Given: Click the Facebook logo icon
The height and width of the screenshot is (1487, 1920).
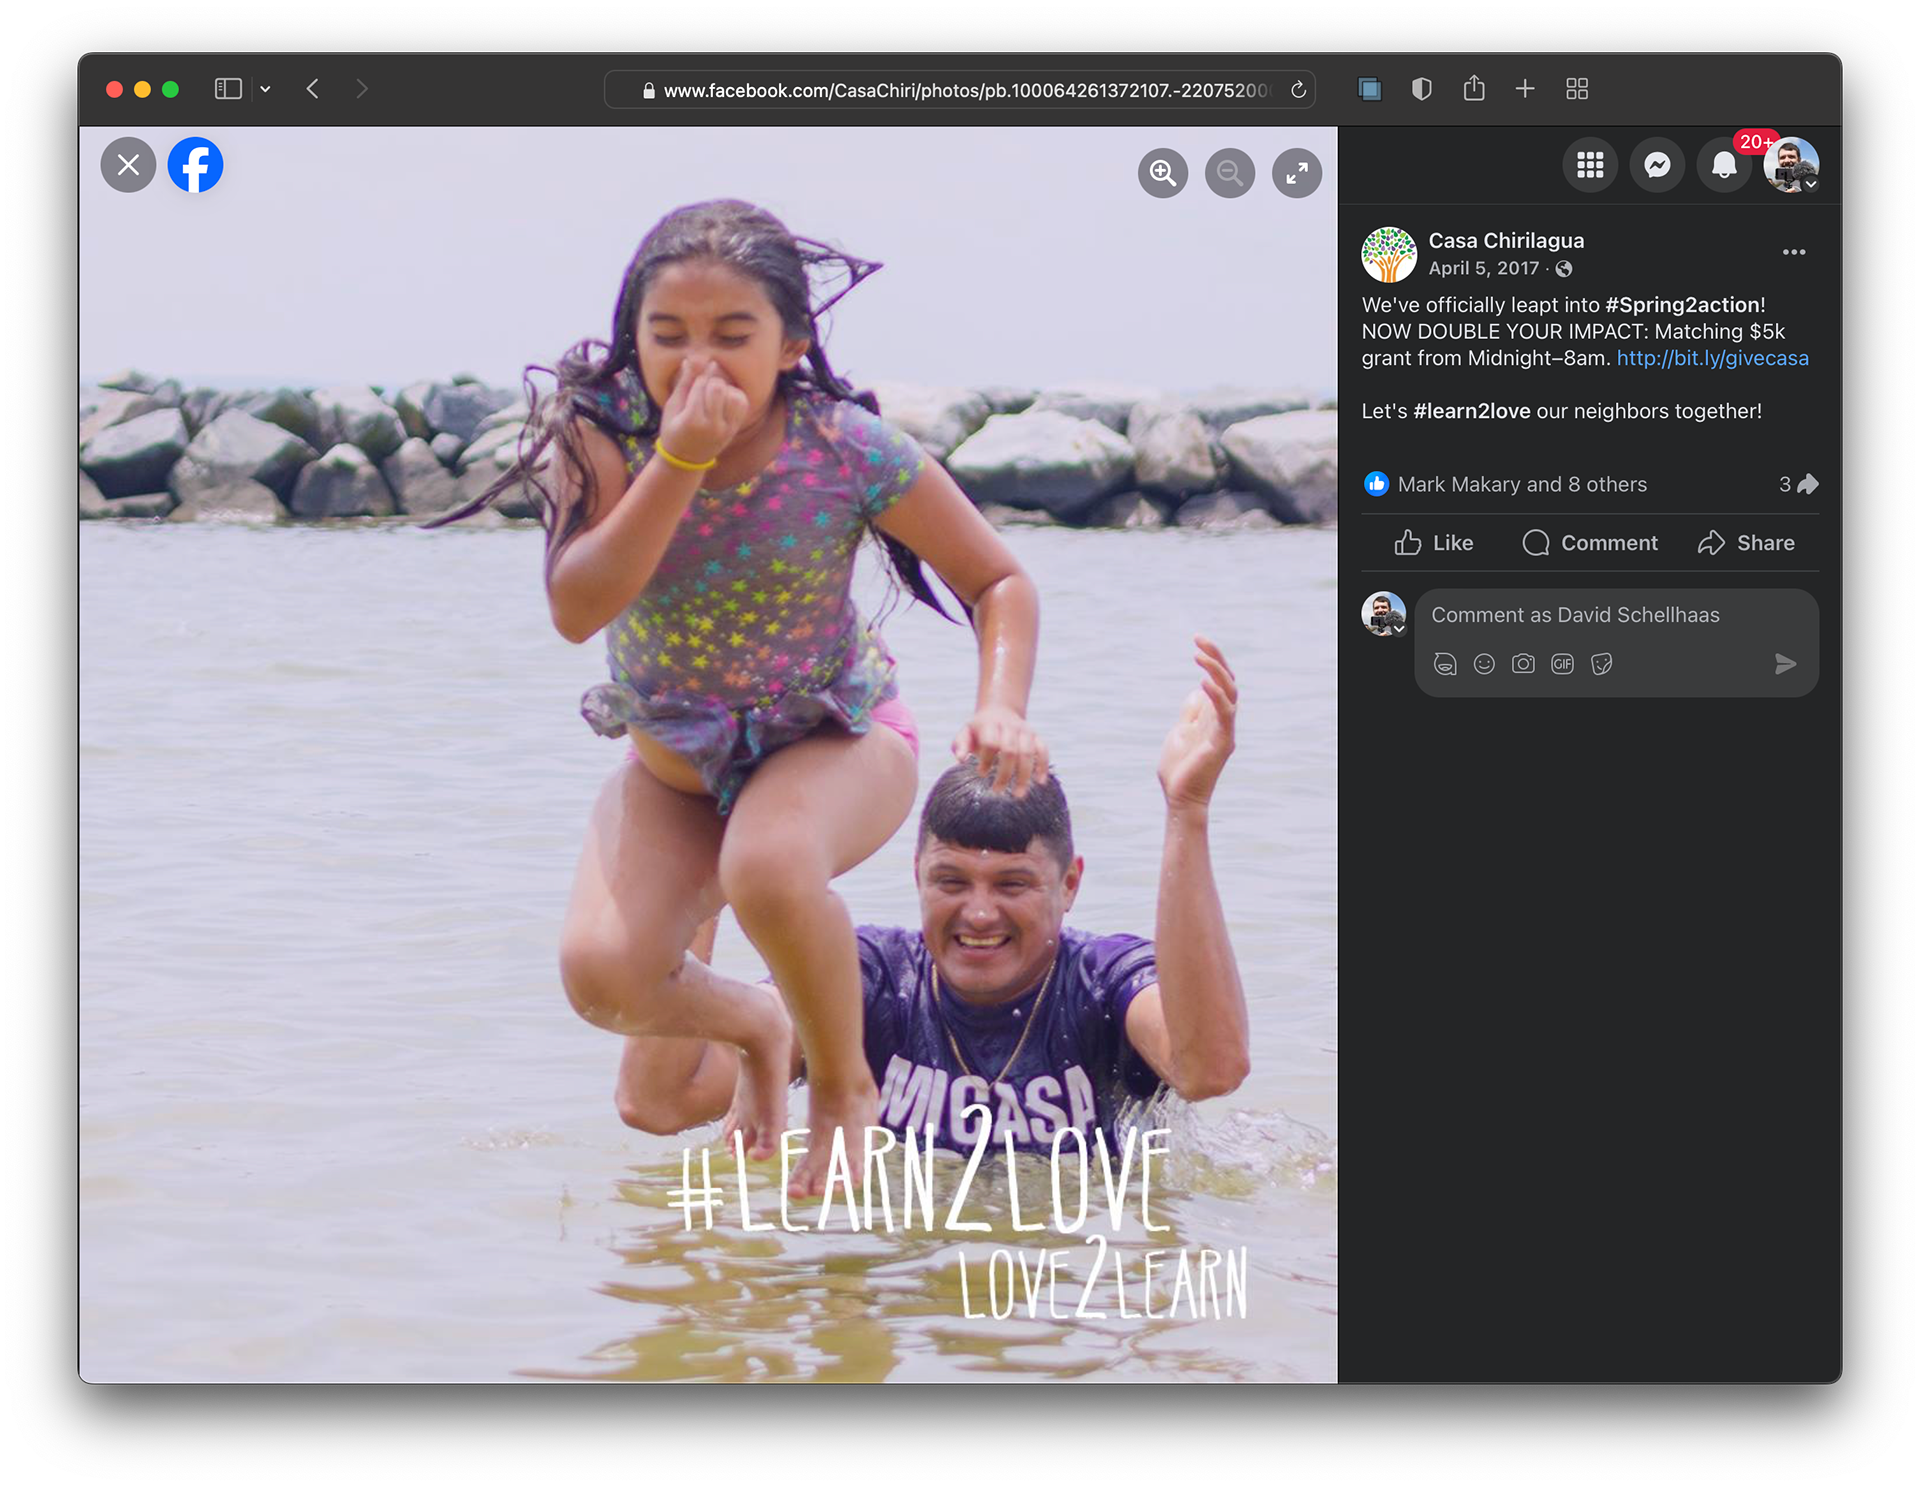Looking at the screenshot, I should pos(195,165).
